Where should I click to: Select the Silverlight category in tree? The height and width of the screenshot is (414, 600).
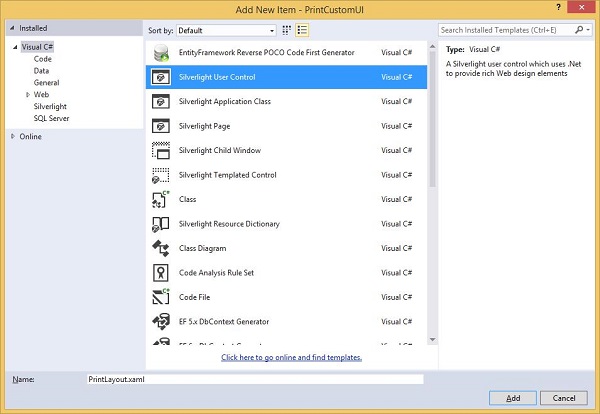point(50,106)
